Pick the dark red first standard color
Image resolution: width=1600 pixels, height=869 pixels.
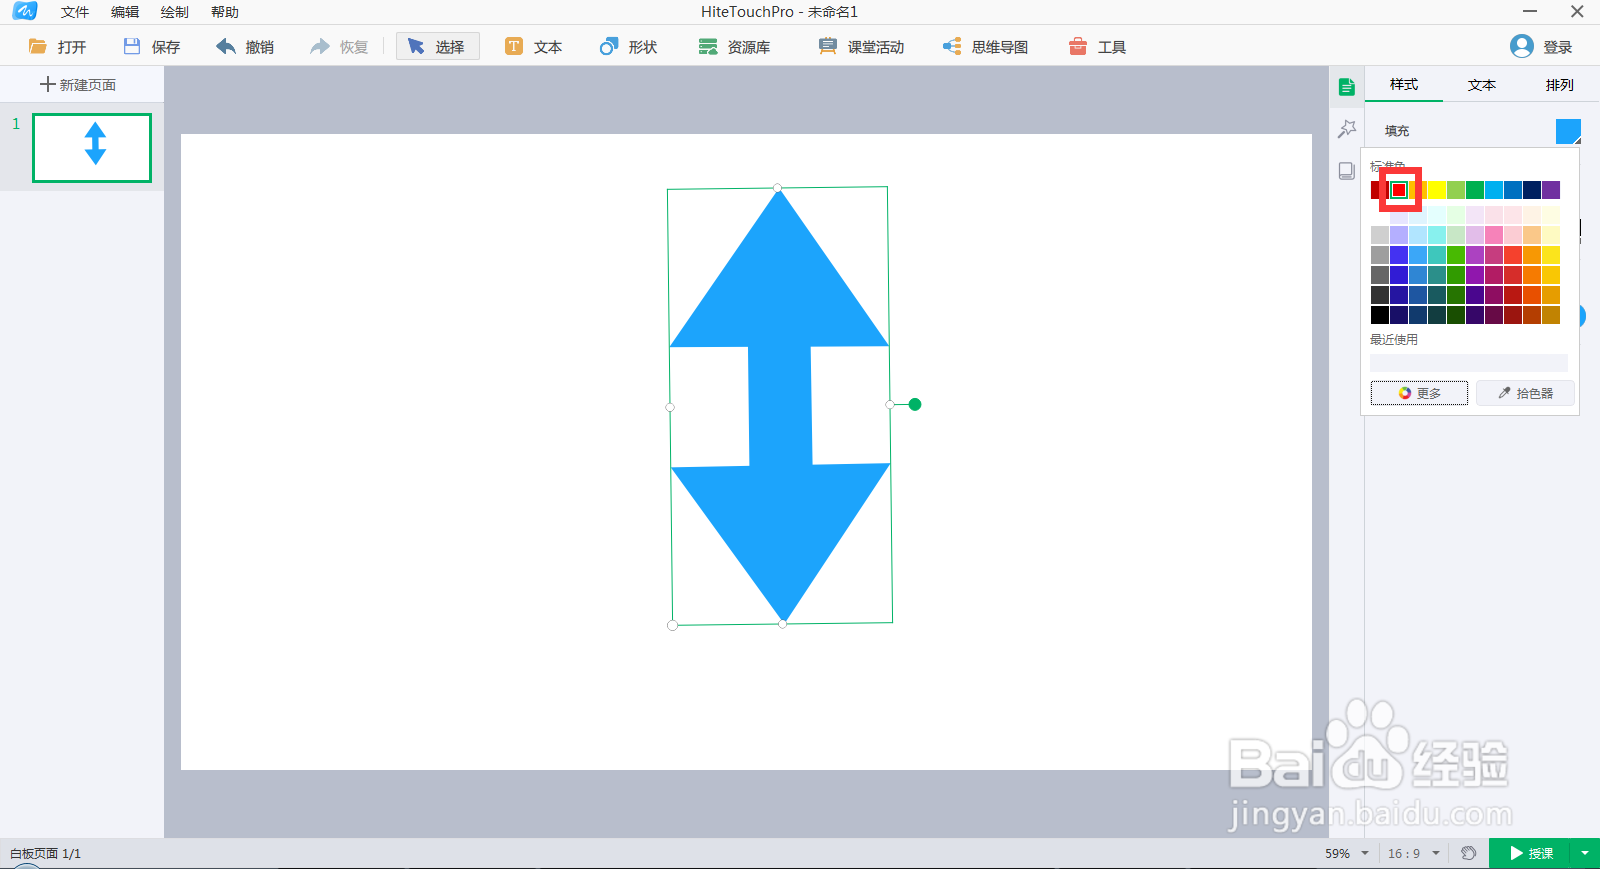click(x=1376, y=190)
